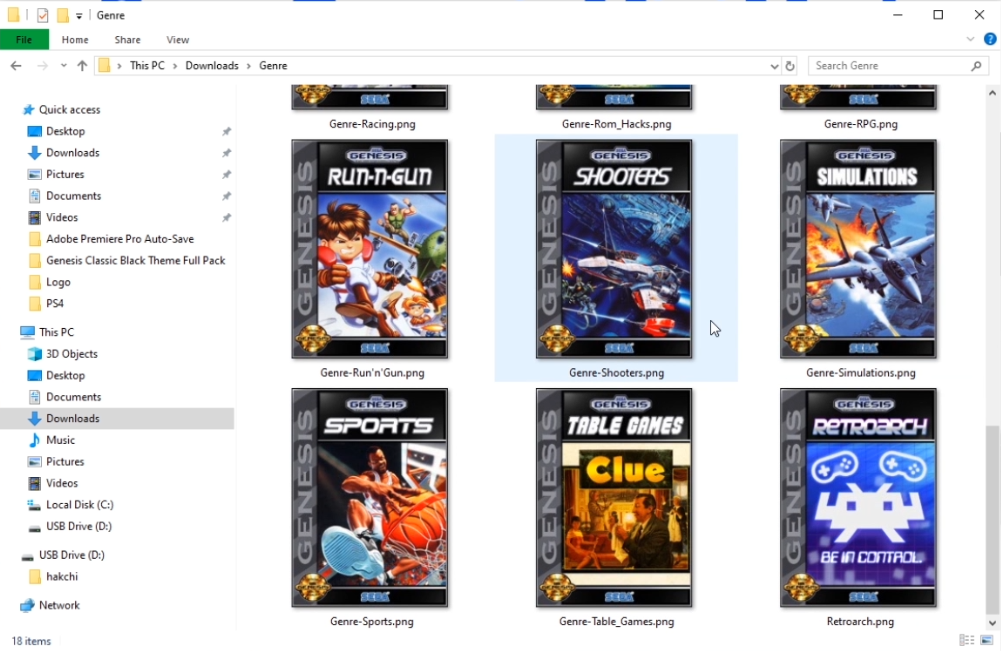This screenshot has width=1001, height=651.
Task: Open Videos under Quick access
Action: pos(61,218)
